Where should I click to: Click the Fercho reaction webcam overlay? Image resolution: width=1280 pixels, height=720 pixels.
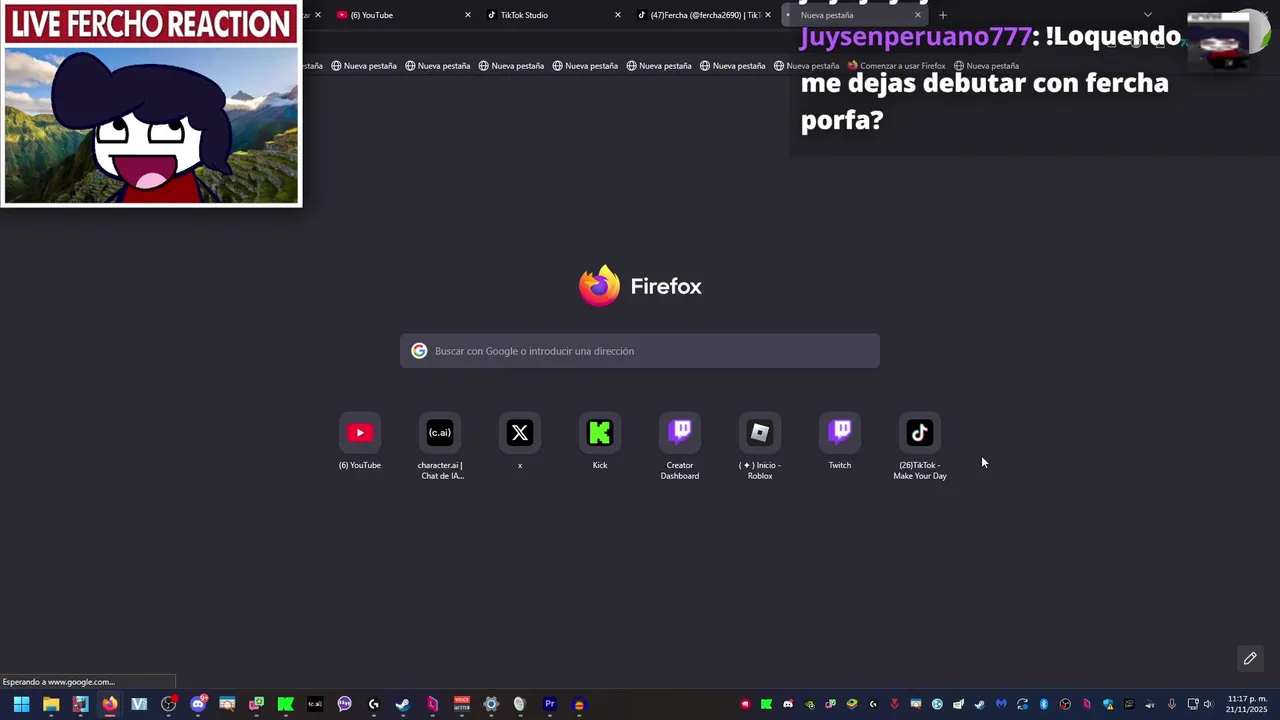pos(151,104)
